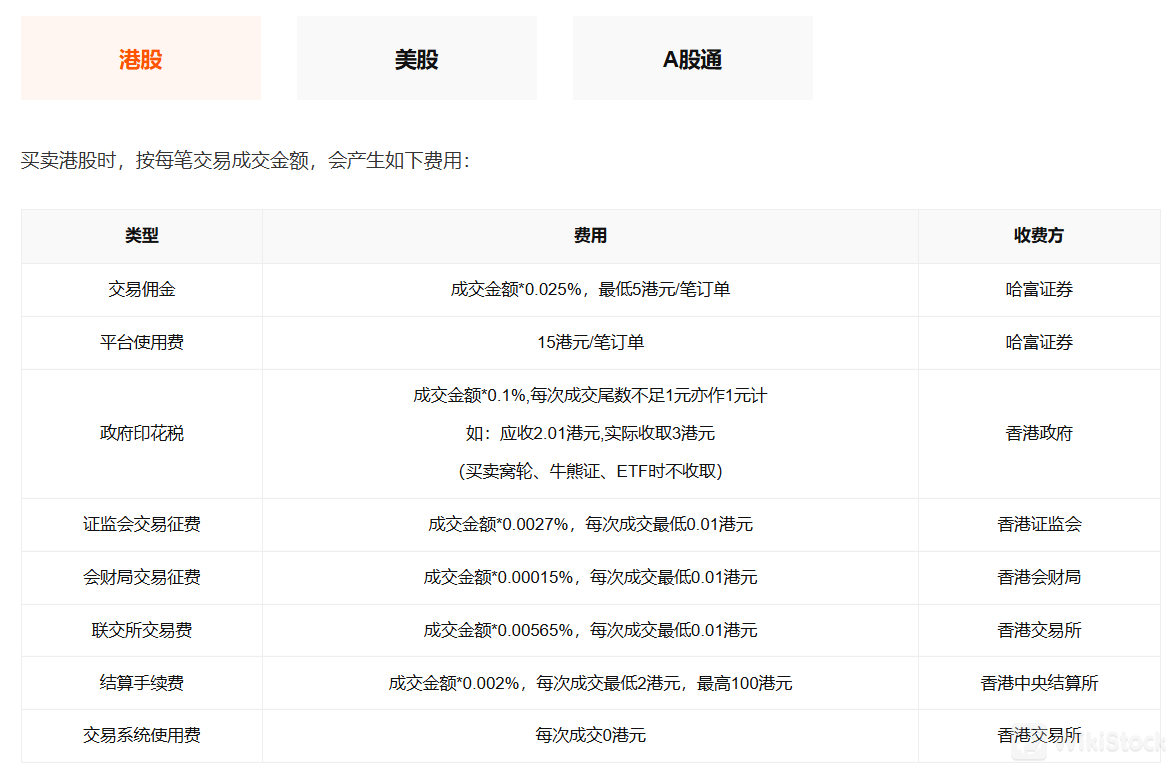
Task: Click the 类型 column header
Action: point(140,236)
